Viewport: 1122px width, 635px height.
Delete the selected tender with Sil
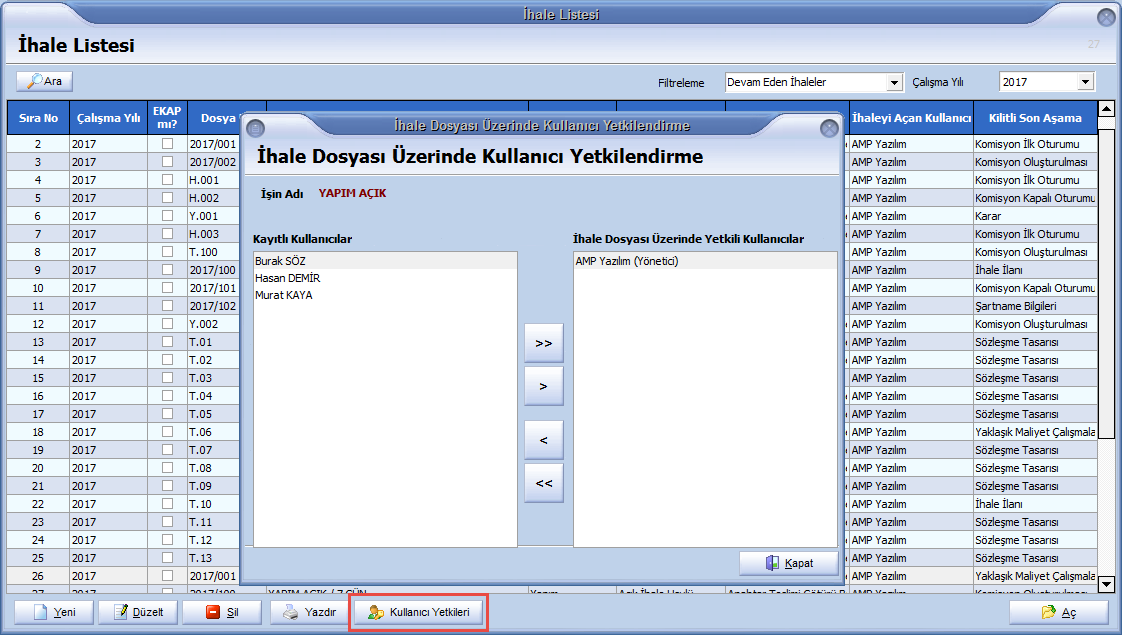(222, 612)
